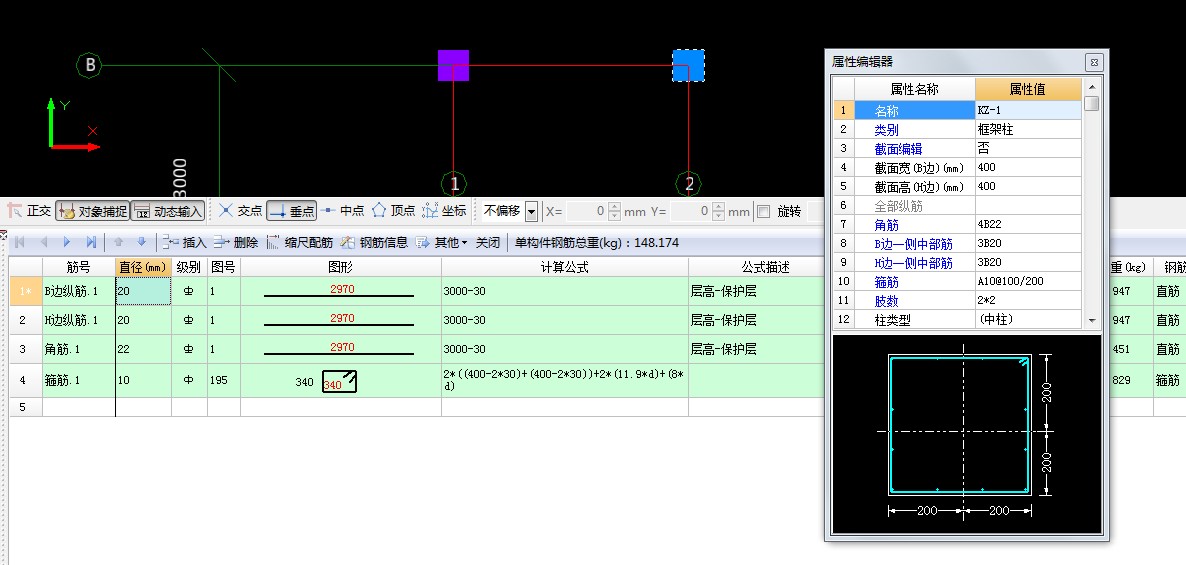Enable 中点 midpoint snap
Screen dimensions: 1186x565
tap(343, 211)
